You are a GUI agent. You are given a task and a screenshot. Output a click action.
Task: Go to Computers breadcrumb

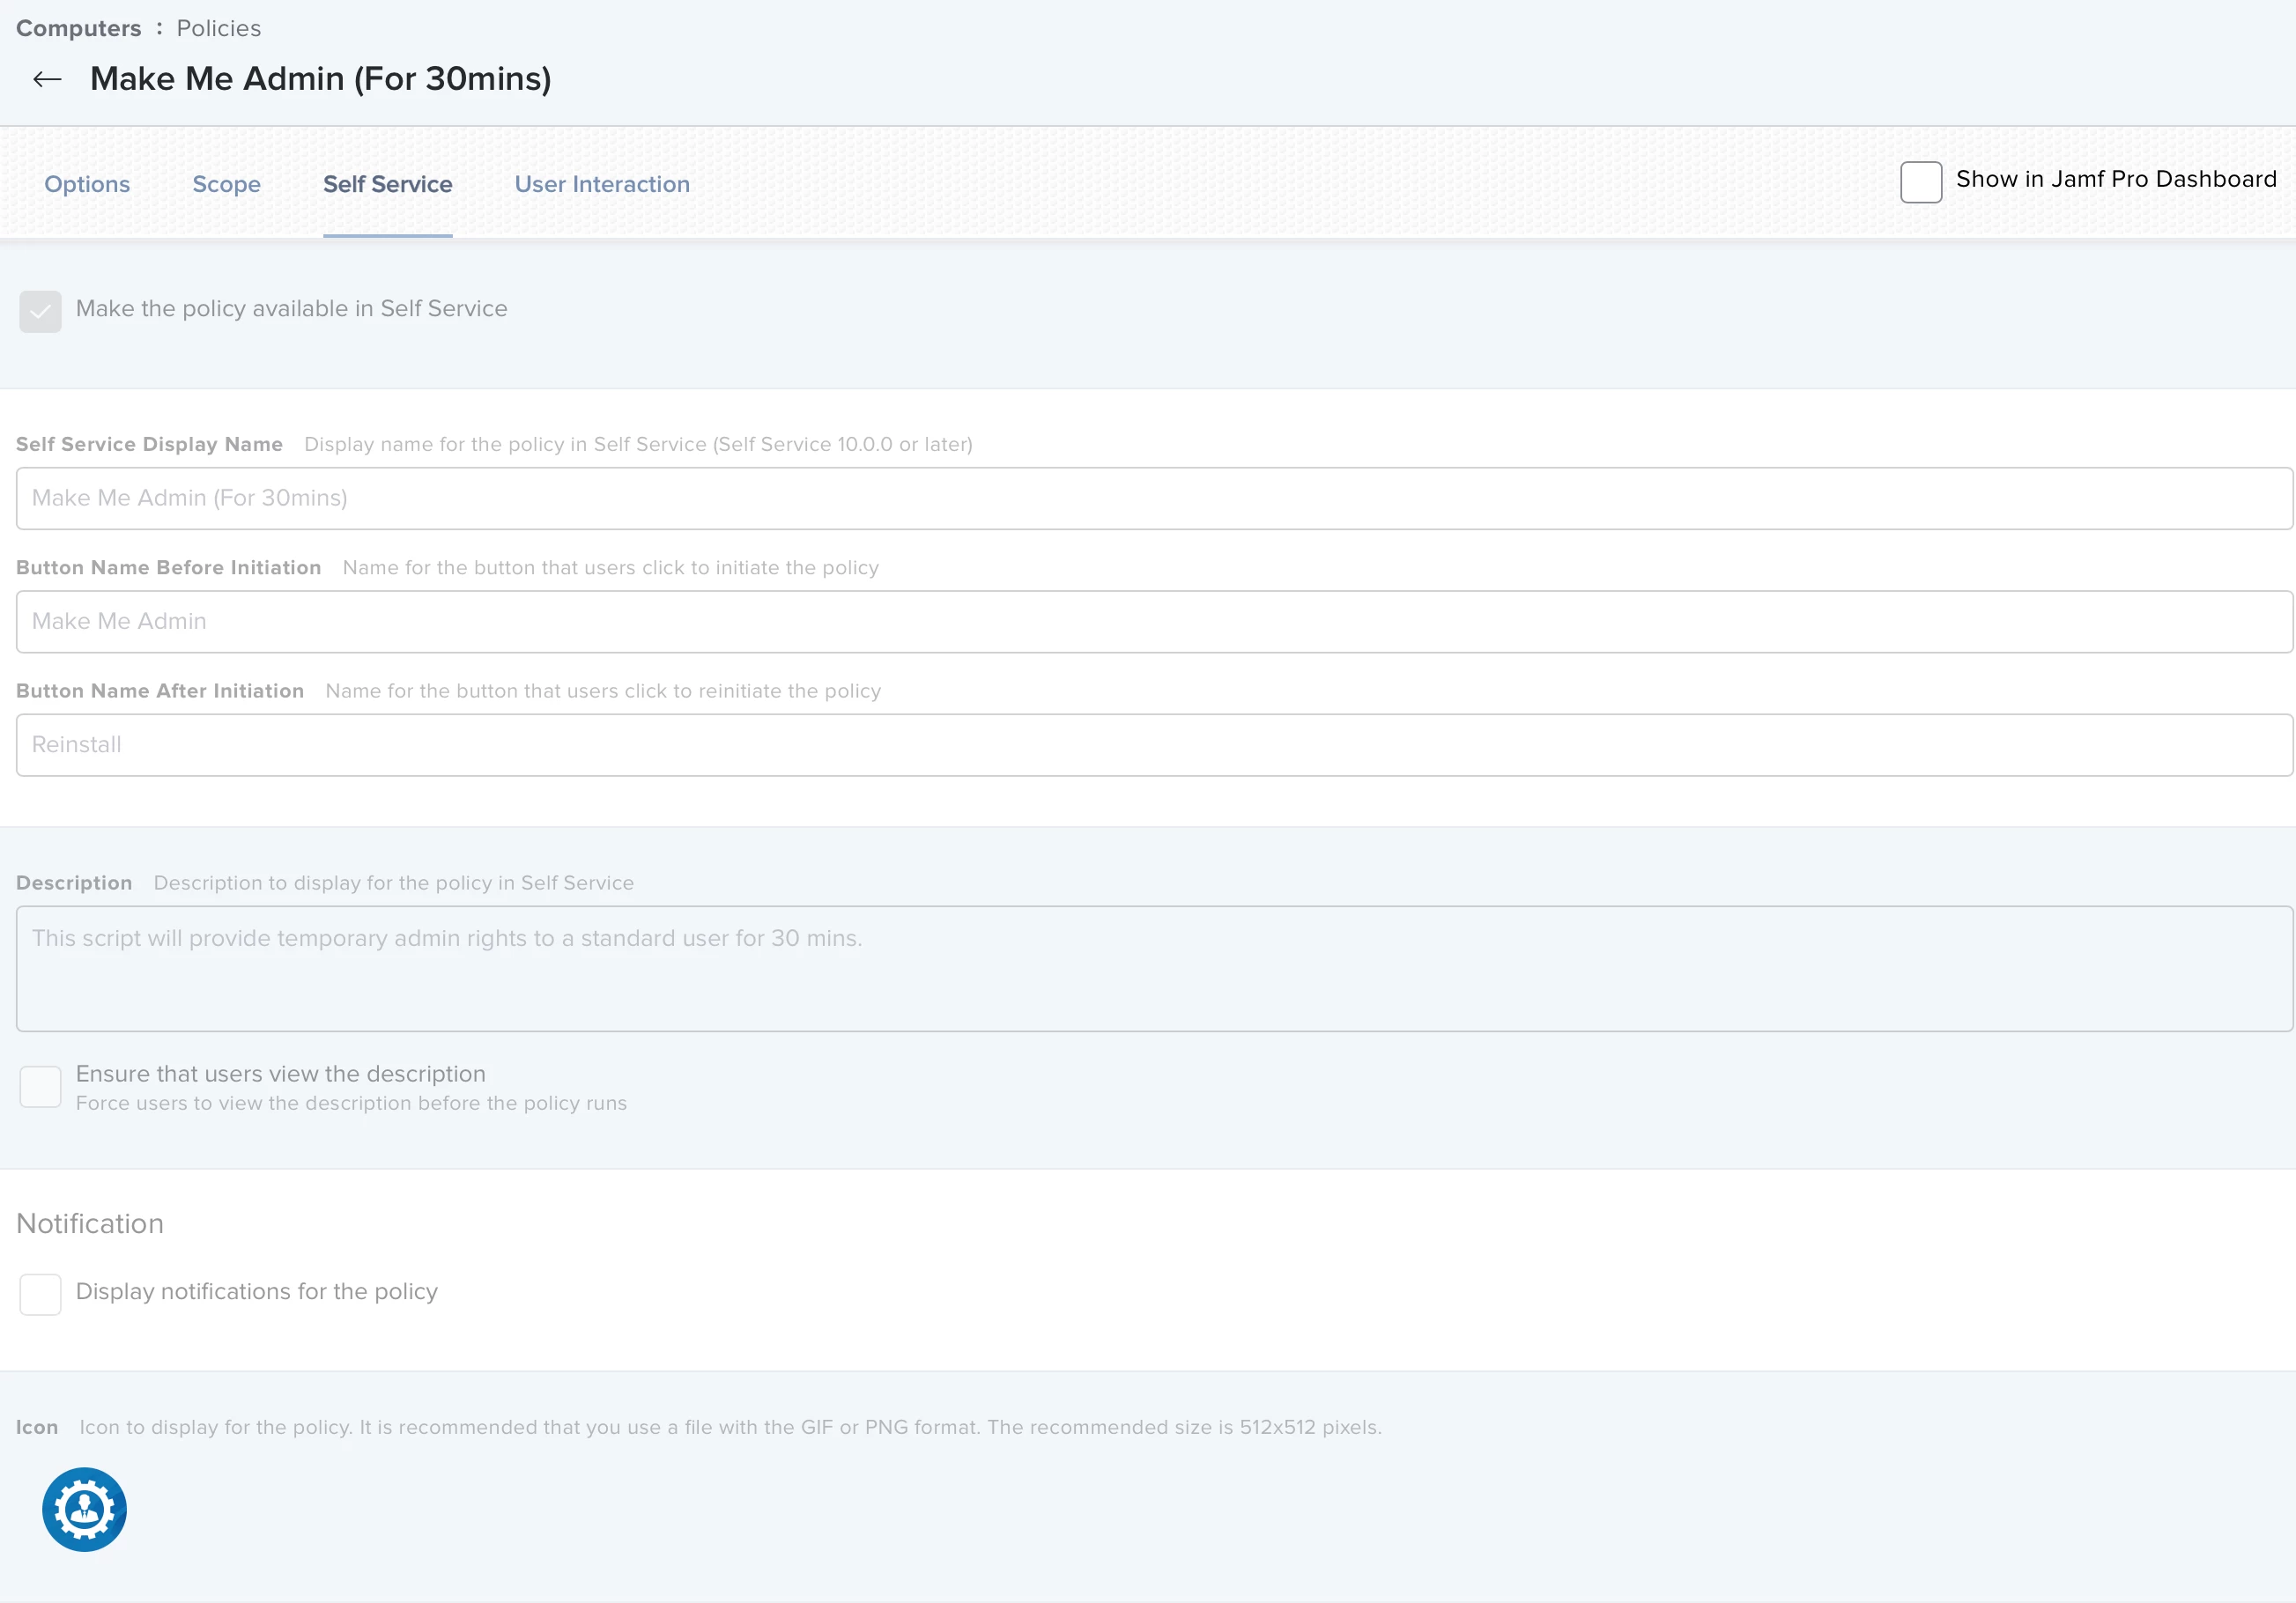click(x=78, y=28)
